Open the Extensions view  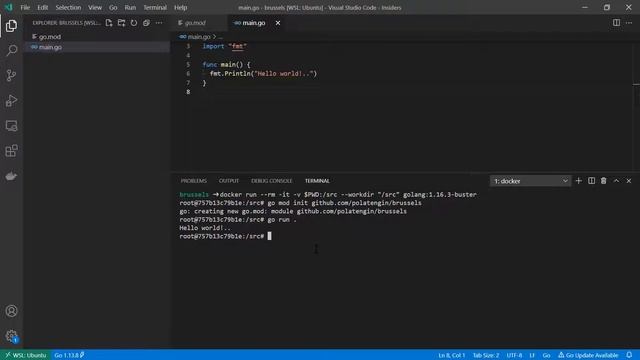tap(11, 151)
